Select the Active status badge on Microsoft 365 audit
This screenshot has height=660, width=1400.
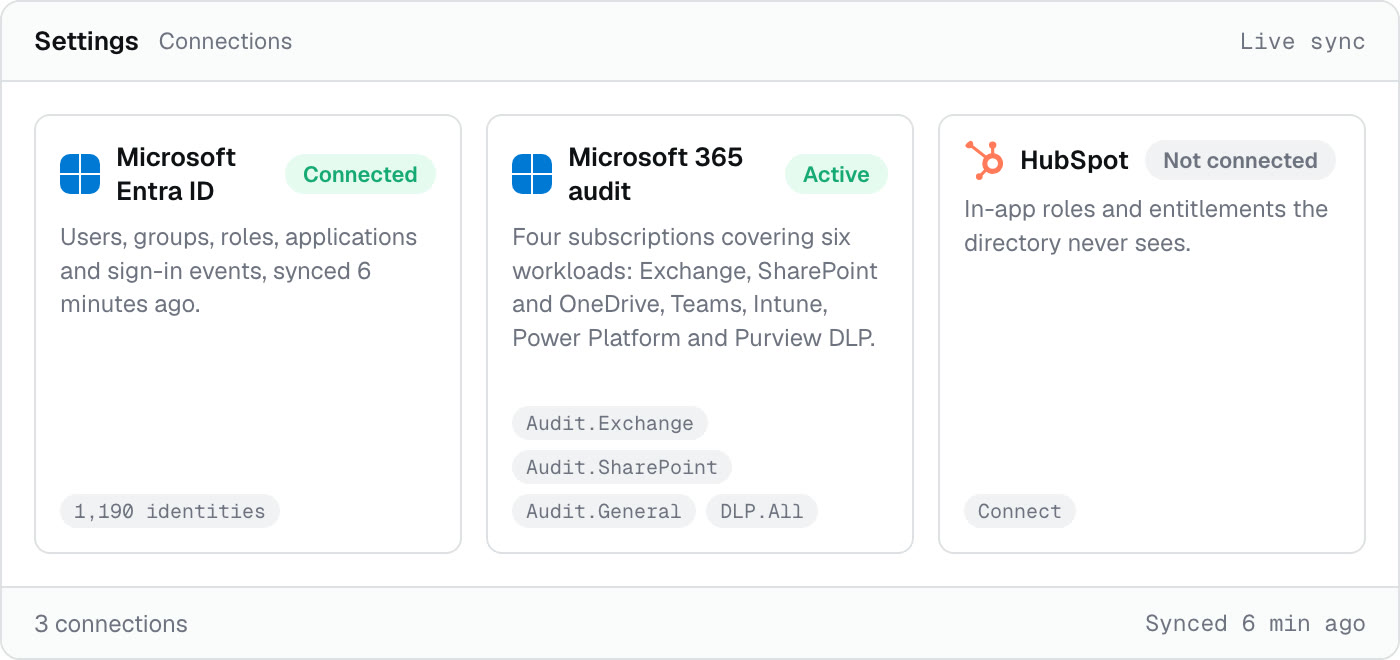[836, 174]
